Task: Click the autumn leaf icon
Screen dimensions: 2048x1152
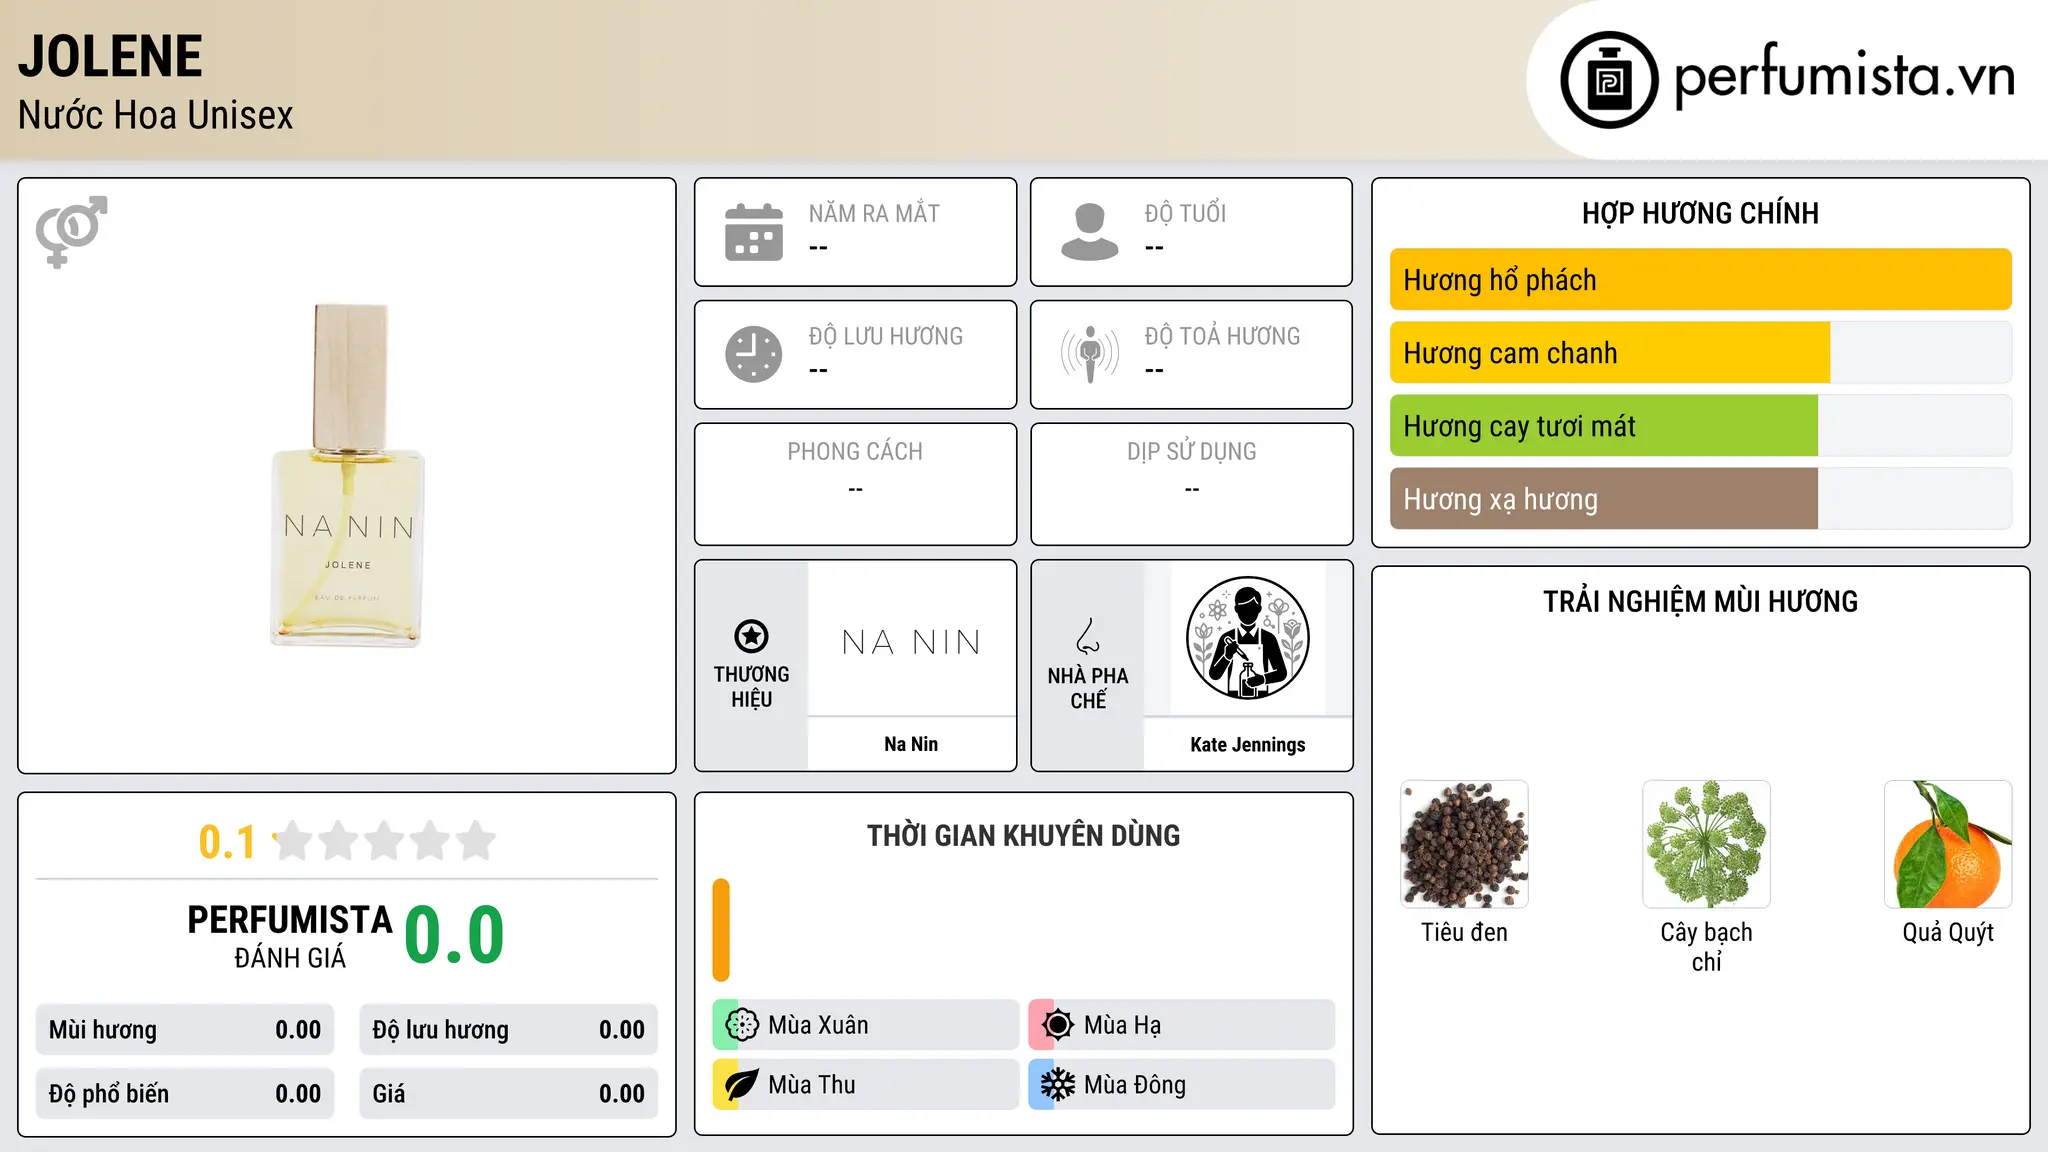Action: [x=742, y=1084]
